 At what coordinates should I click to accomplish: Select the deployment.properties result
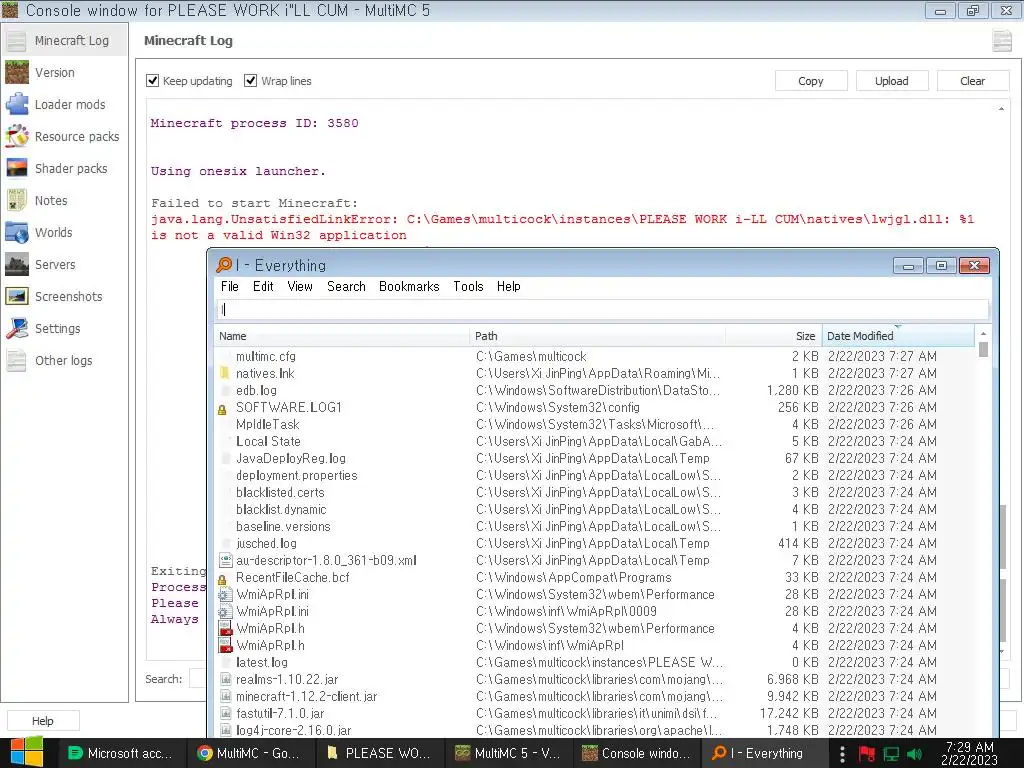pos(596,475)
